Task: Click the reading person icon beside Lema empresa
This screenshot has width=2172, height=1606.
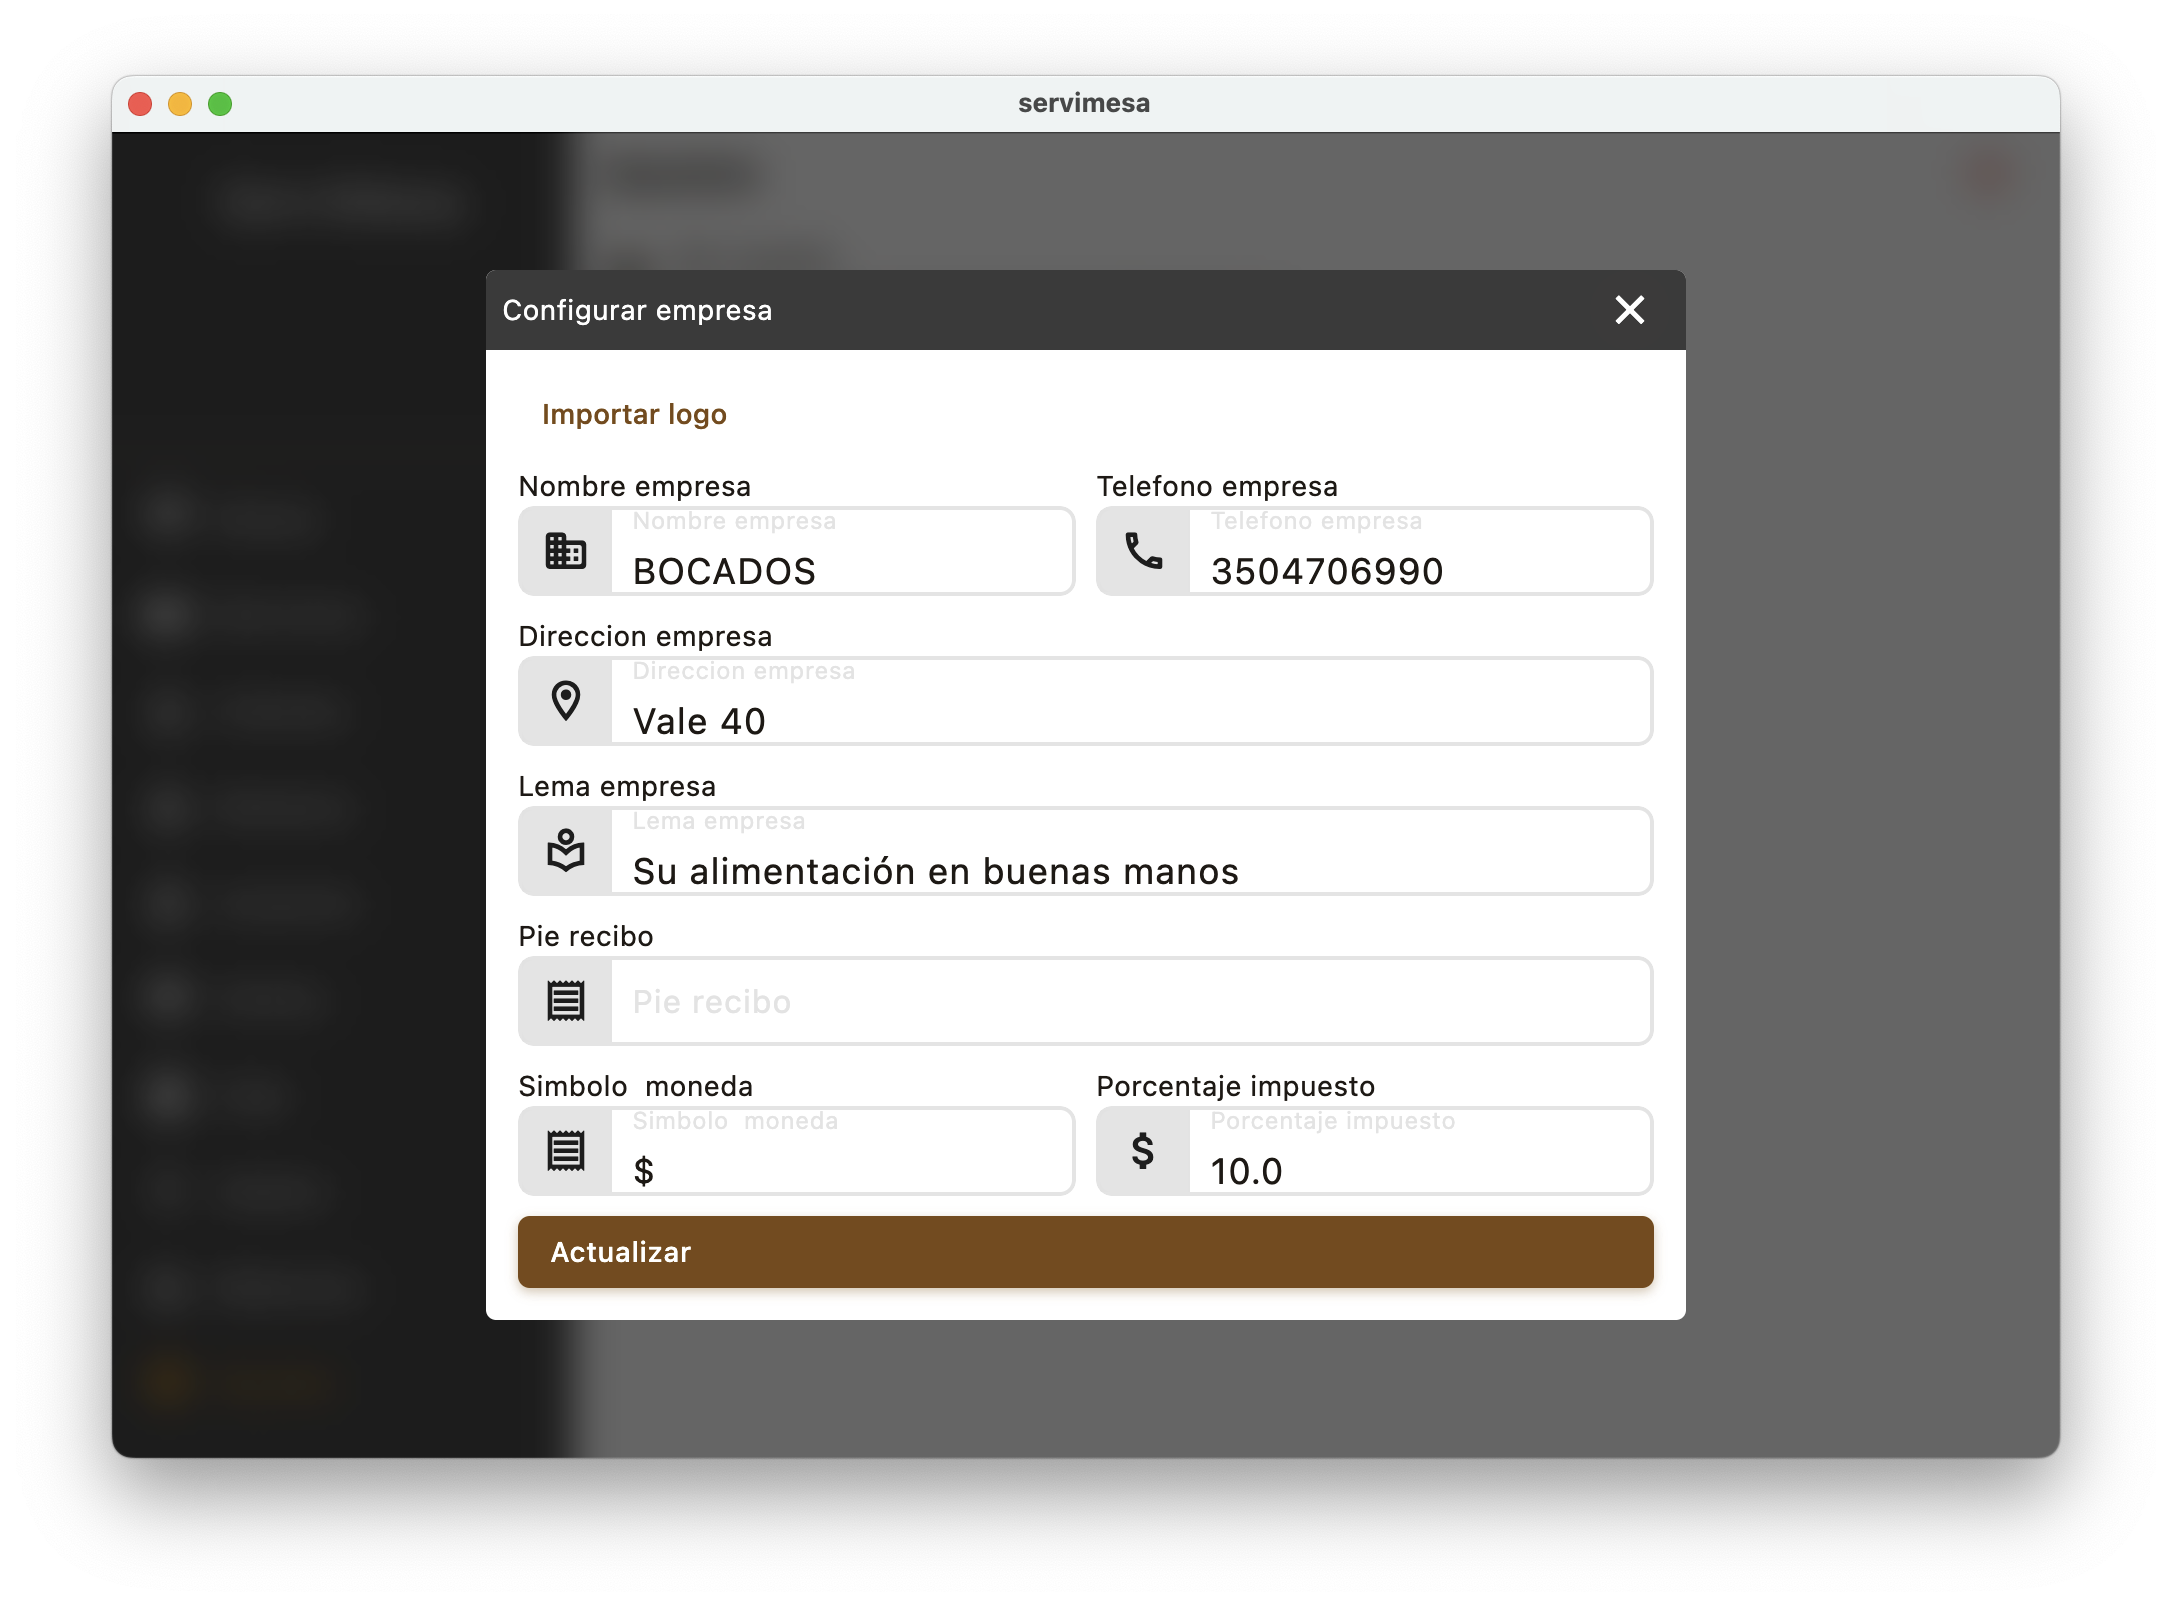Action: (565, 851)
